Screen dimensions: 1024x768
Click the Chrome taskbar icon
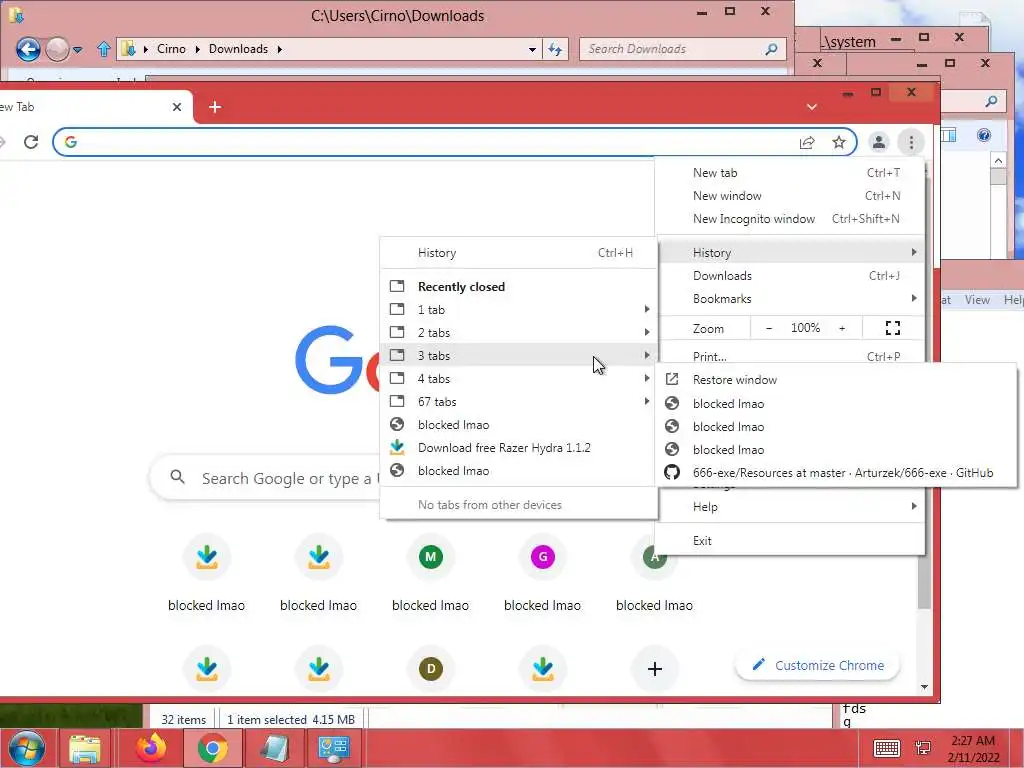tap(212, 748)
